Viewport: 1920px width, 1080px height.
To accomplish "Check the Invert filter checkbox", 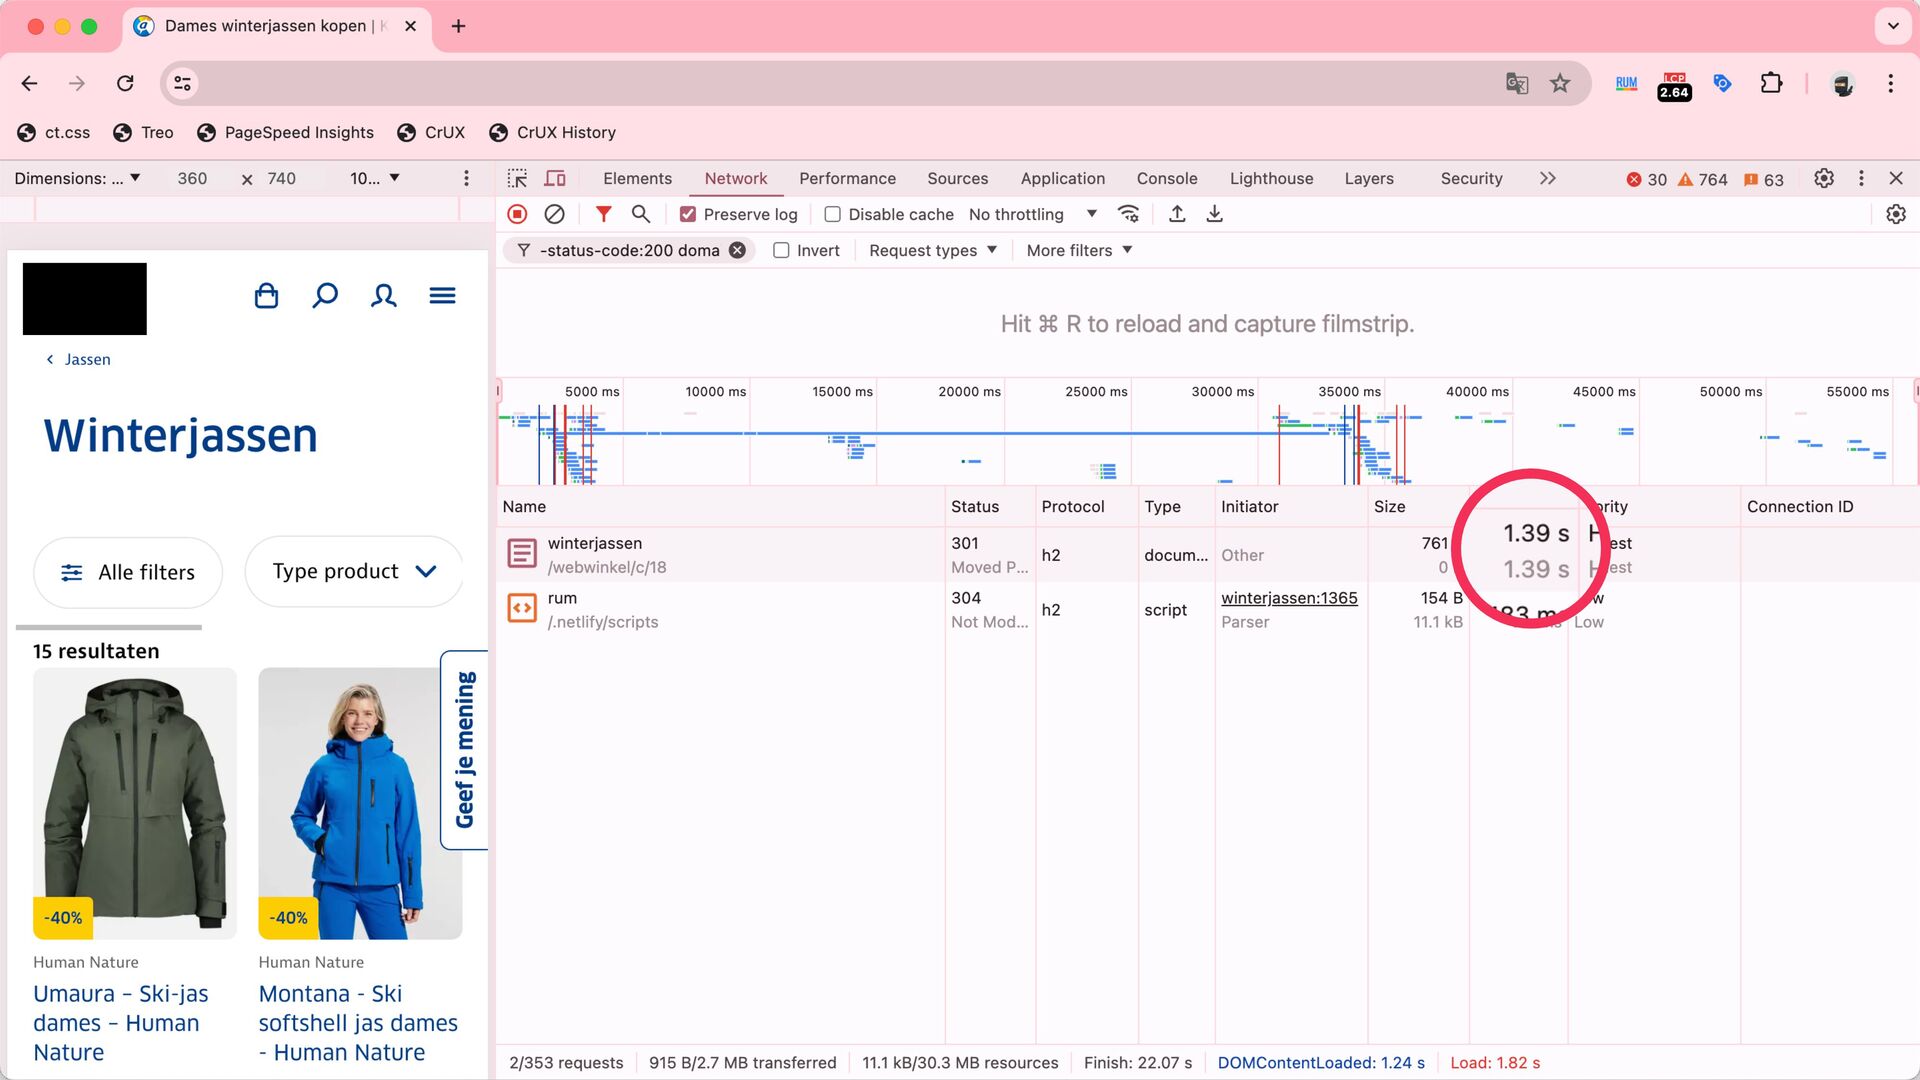I will pos(781,250).
